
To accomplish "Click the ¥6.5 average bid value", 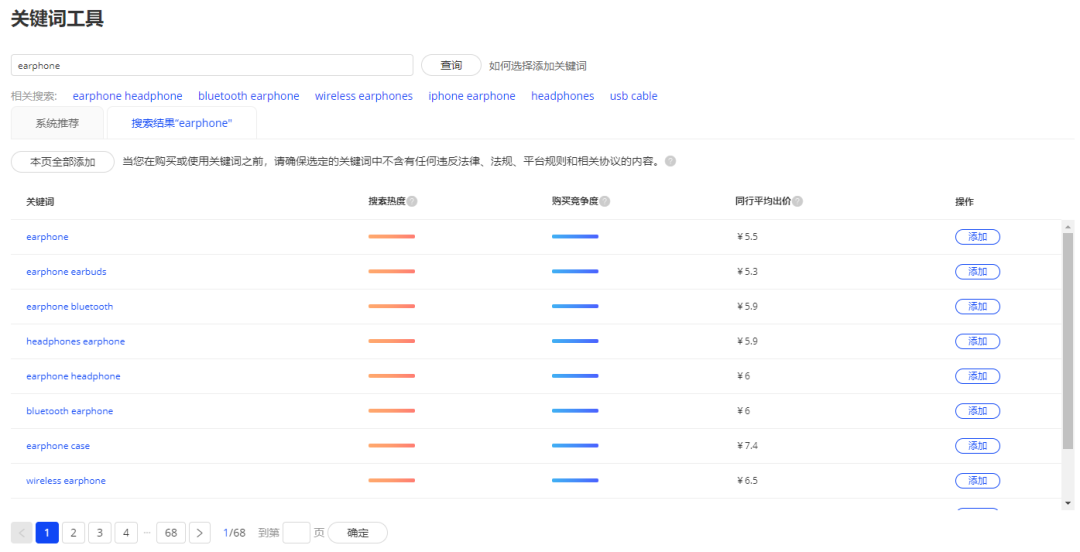I will [747, 480].
